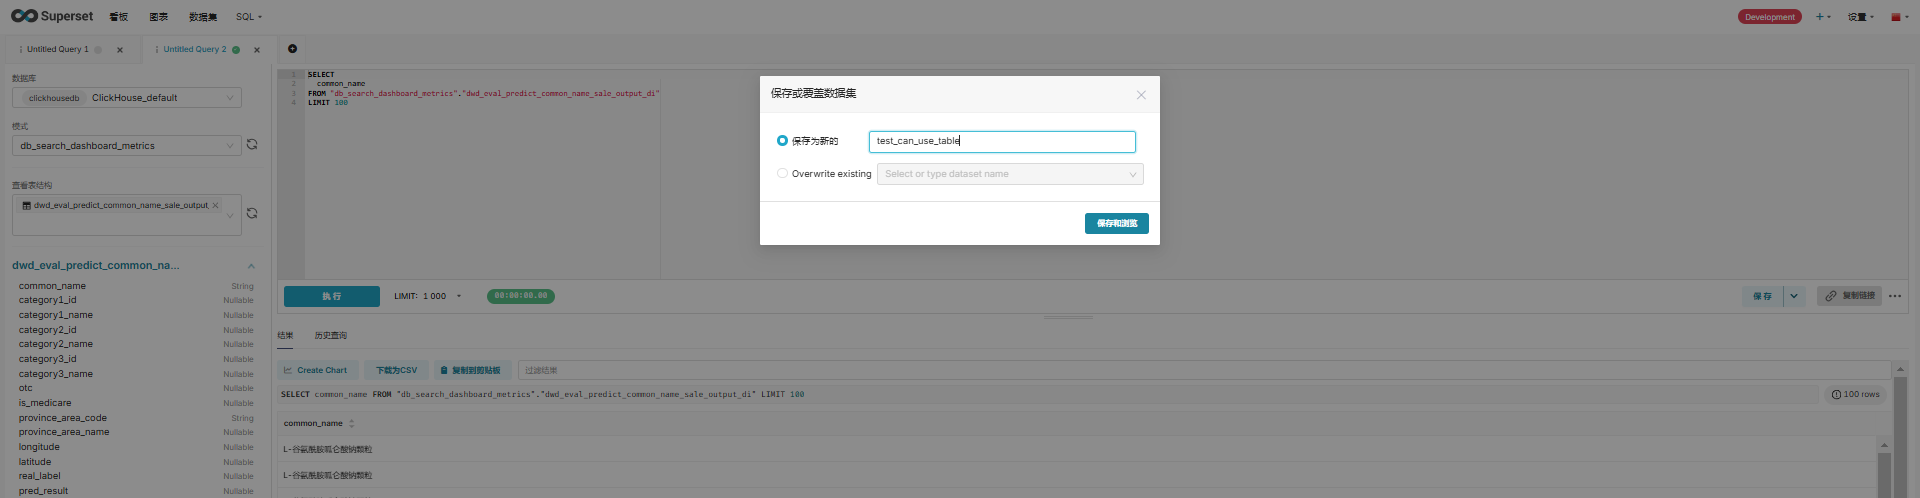Download results with 下载为CSV

coord(396,370)
